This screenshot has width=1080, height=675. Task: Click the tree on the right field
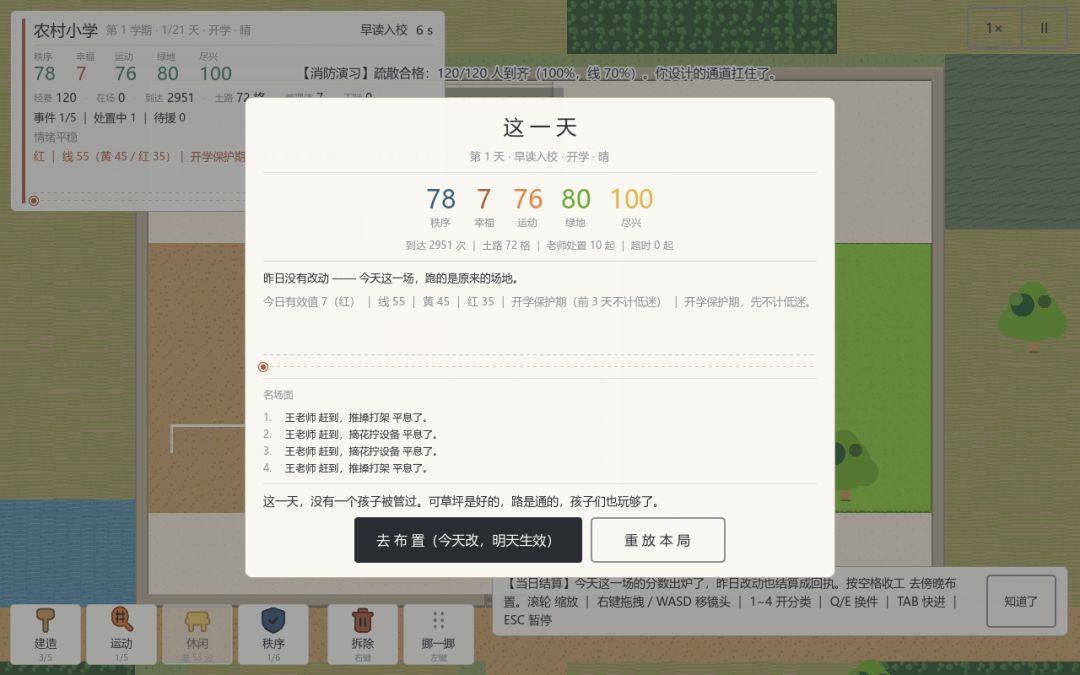pos(1032,316)
